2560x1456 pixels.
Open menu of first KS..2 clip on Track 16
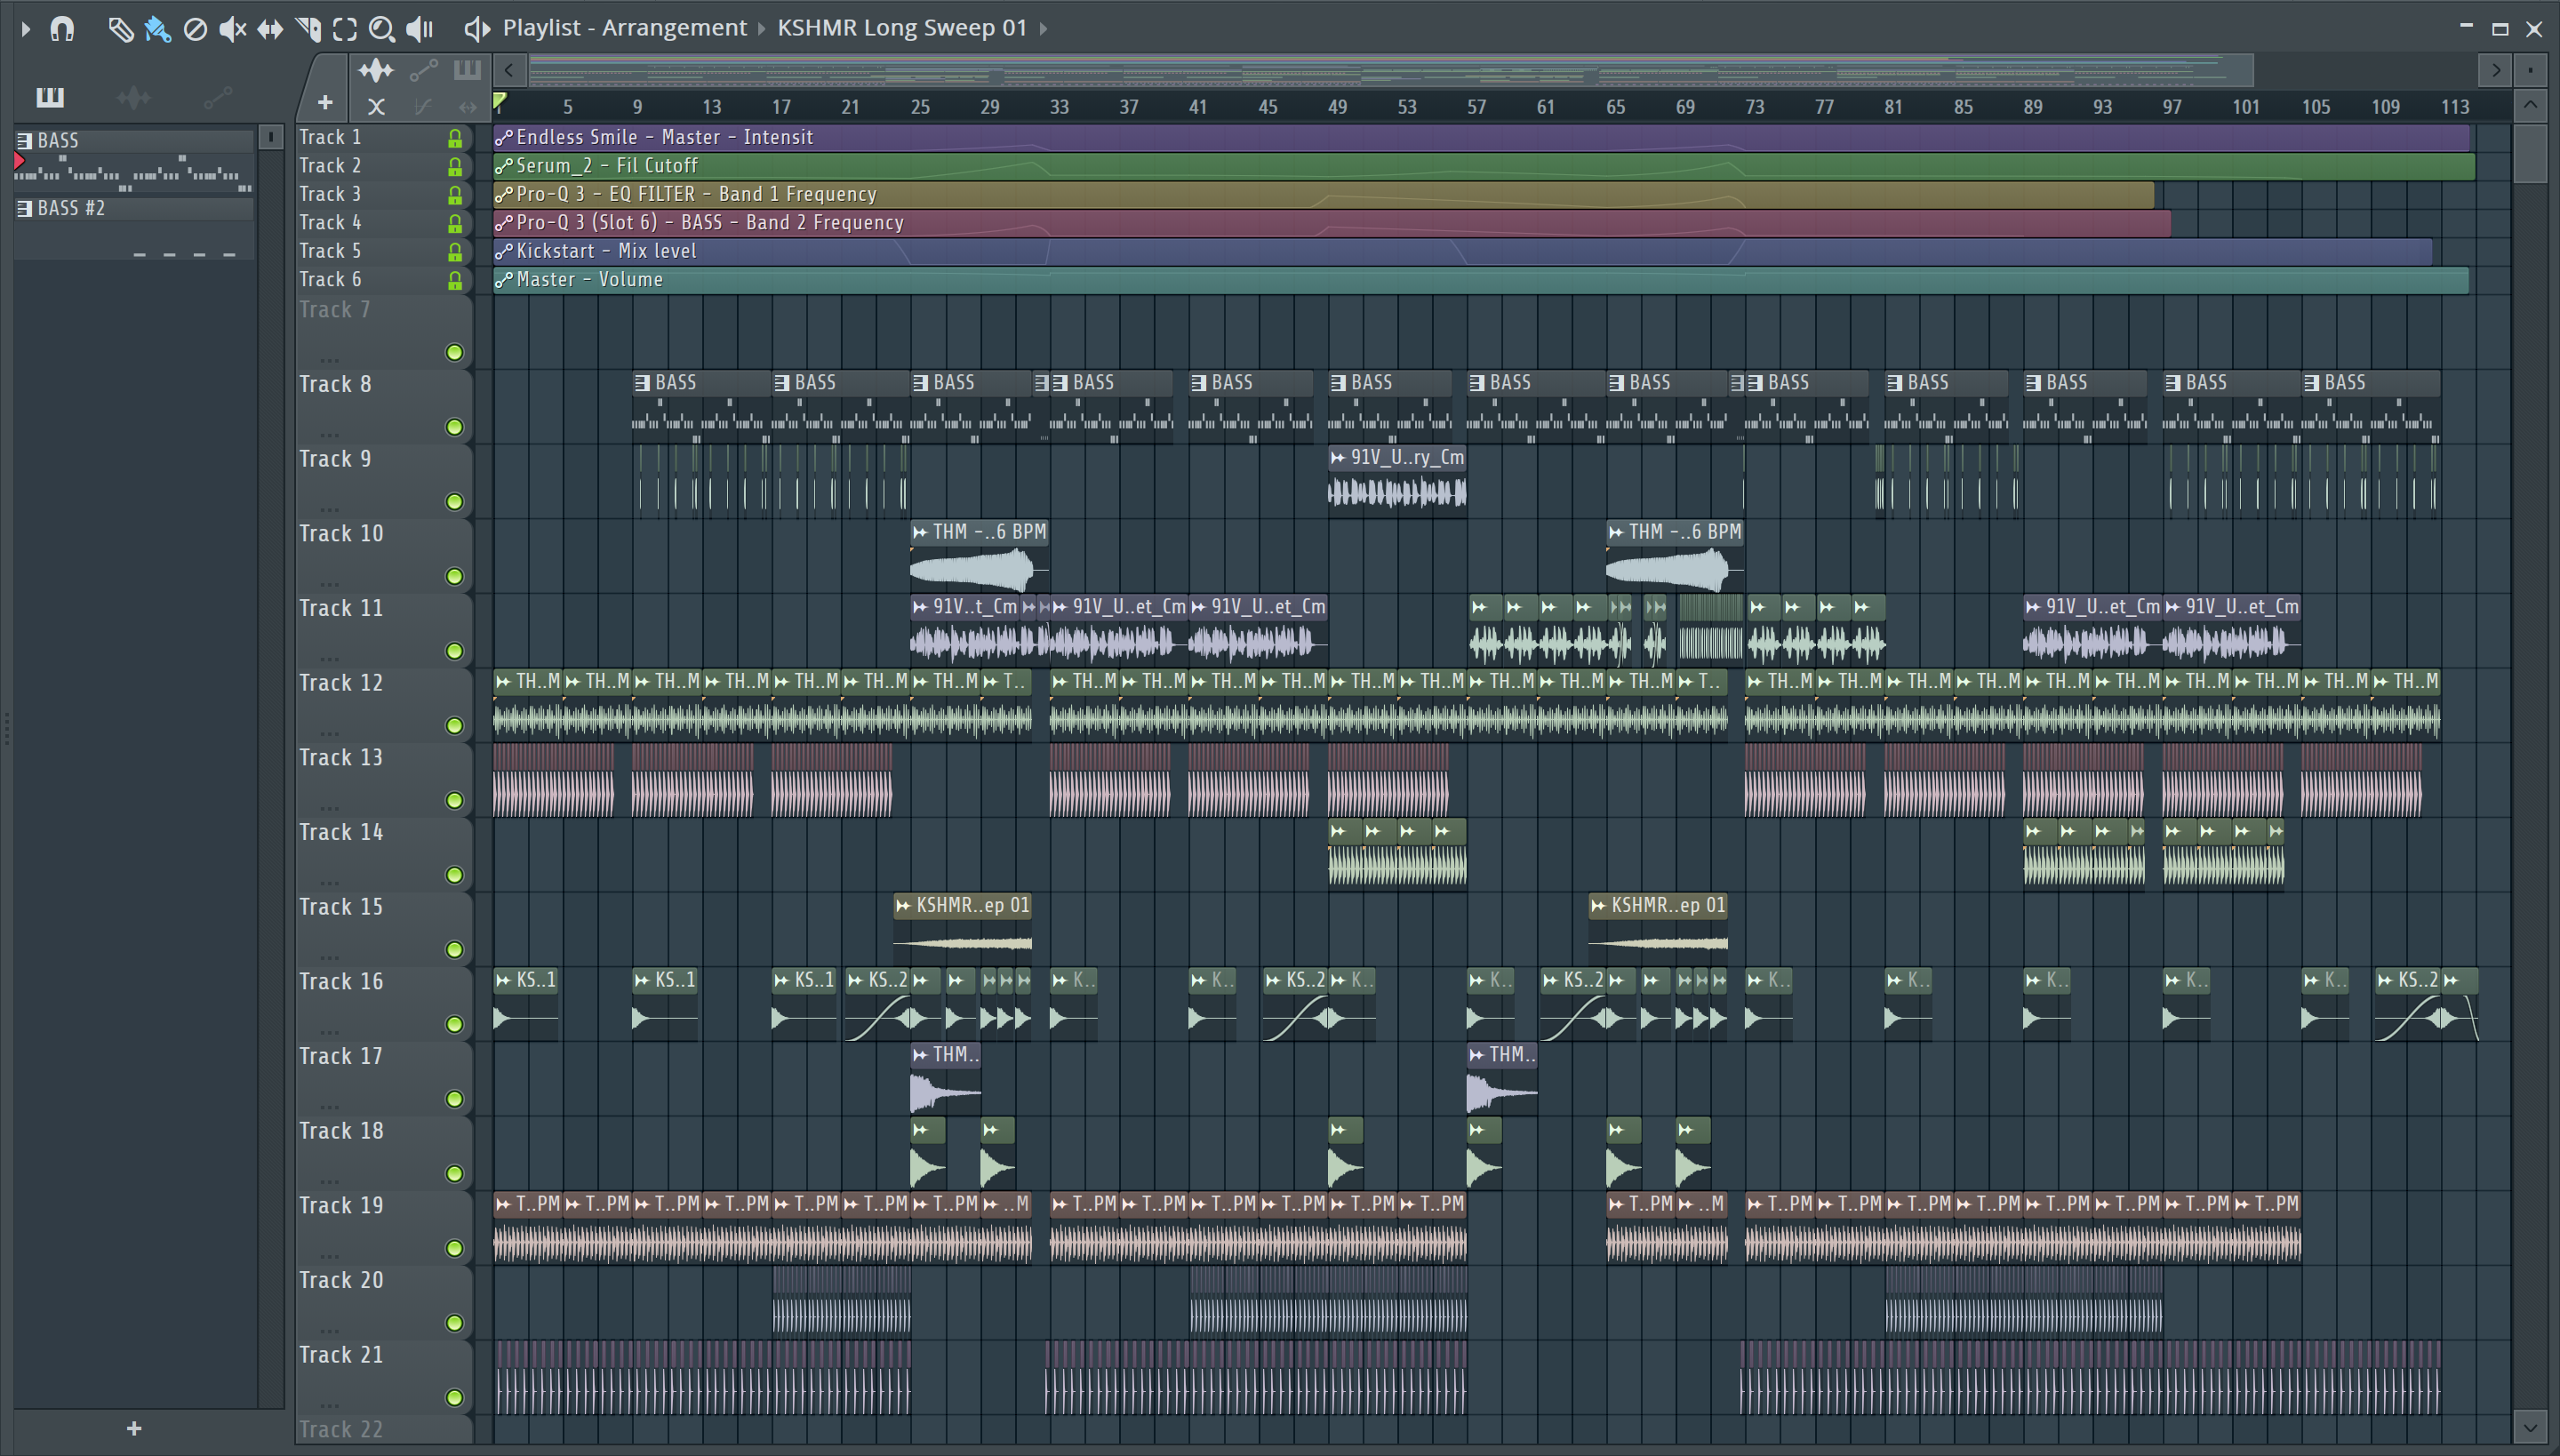click(855, 981)
